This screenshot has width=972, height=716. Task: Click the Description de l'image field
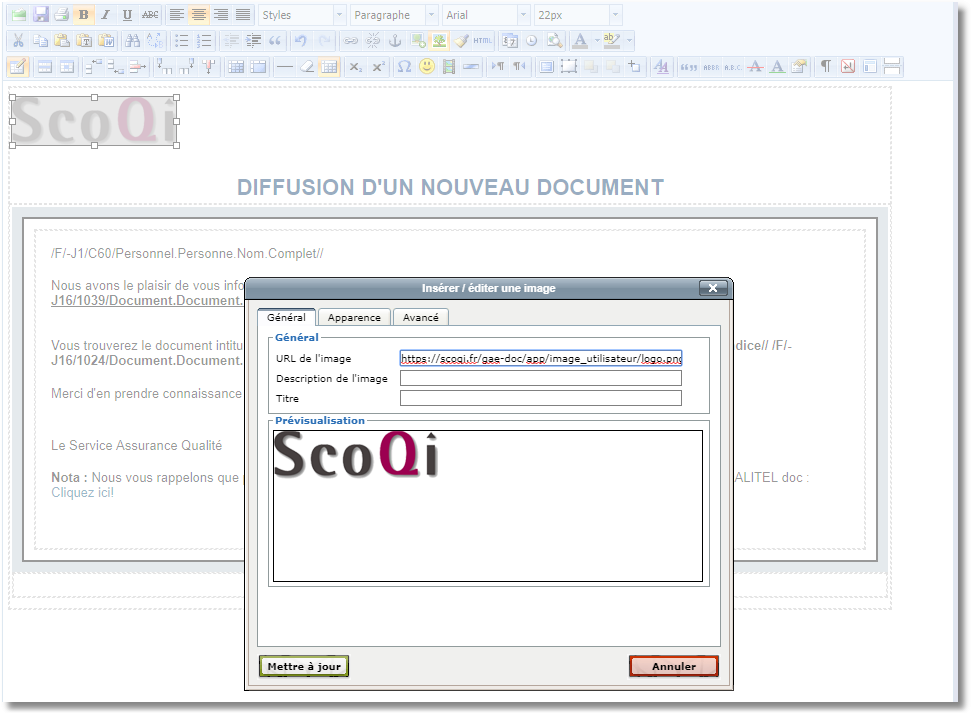point(540,378)
